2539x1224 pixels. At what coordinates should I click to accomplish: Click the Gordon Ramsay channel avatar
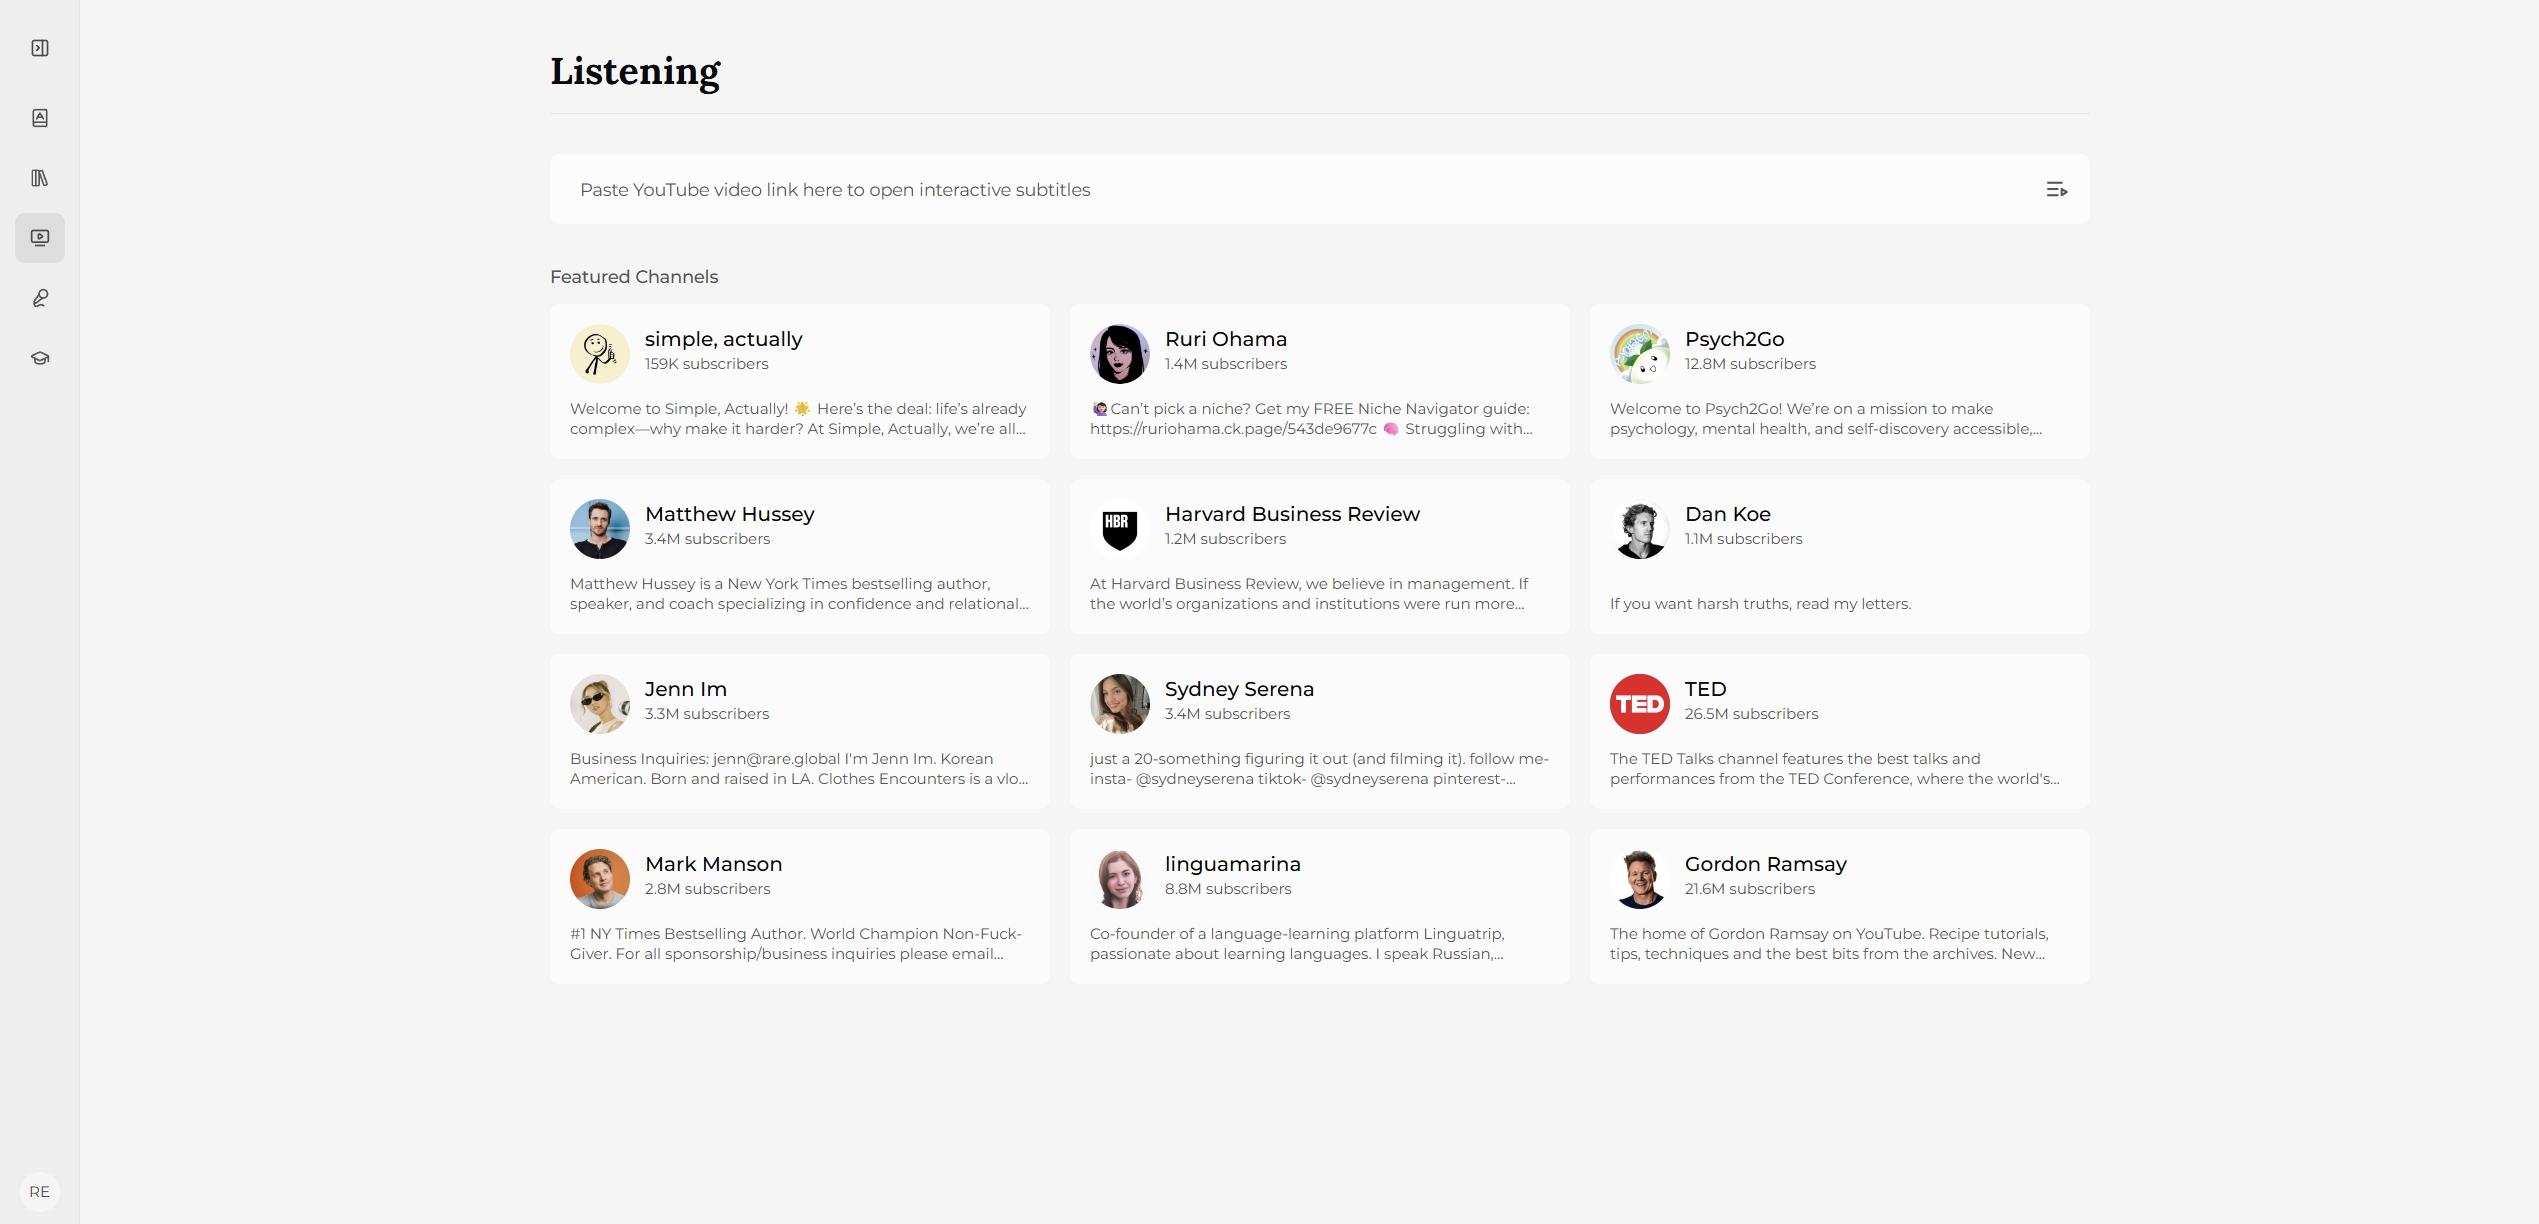(x=1639, y=879)
